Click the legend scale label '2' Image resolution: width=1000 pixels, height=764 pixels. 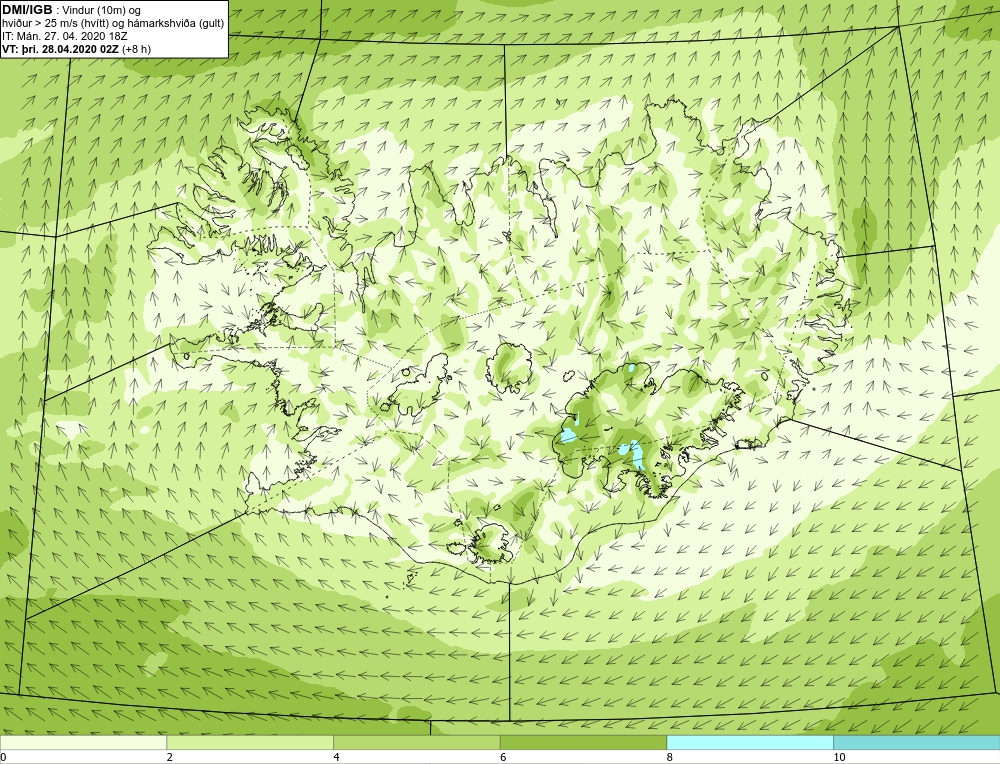tap(170, 757)
